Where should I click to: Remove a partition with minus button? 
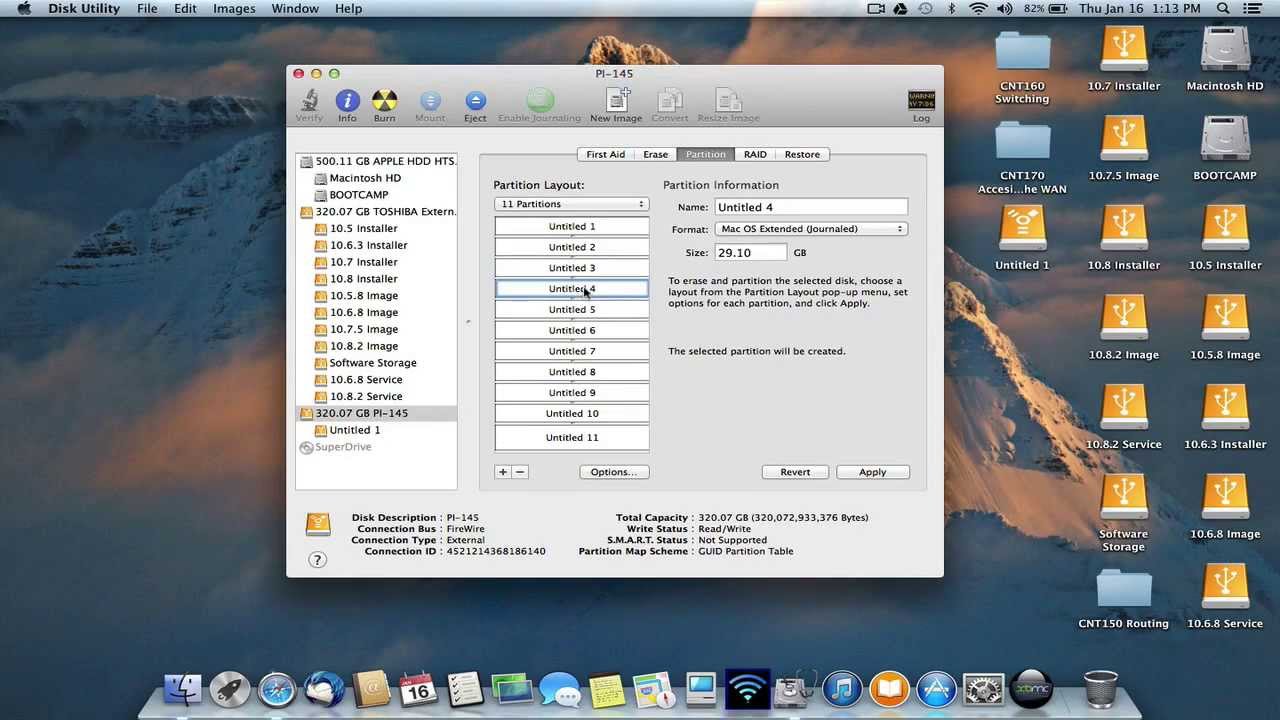[520, 472]
